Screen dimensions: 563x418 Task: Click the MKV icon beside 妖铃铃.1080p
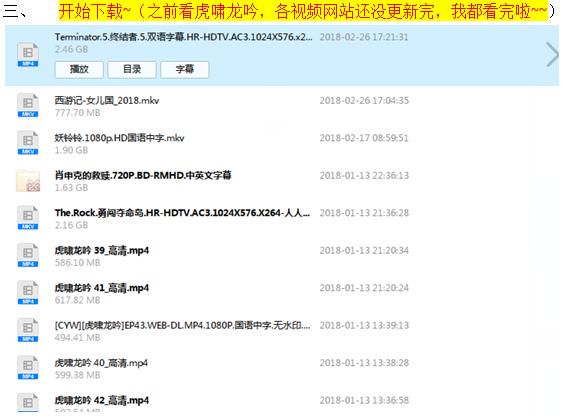pyautogui.click(x=28, y=143)
